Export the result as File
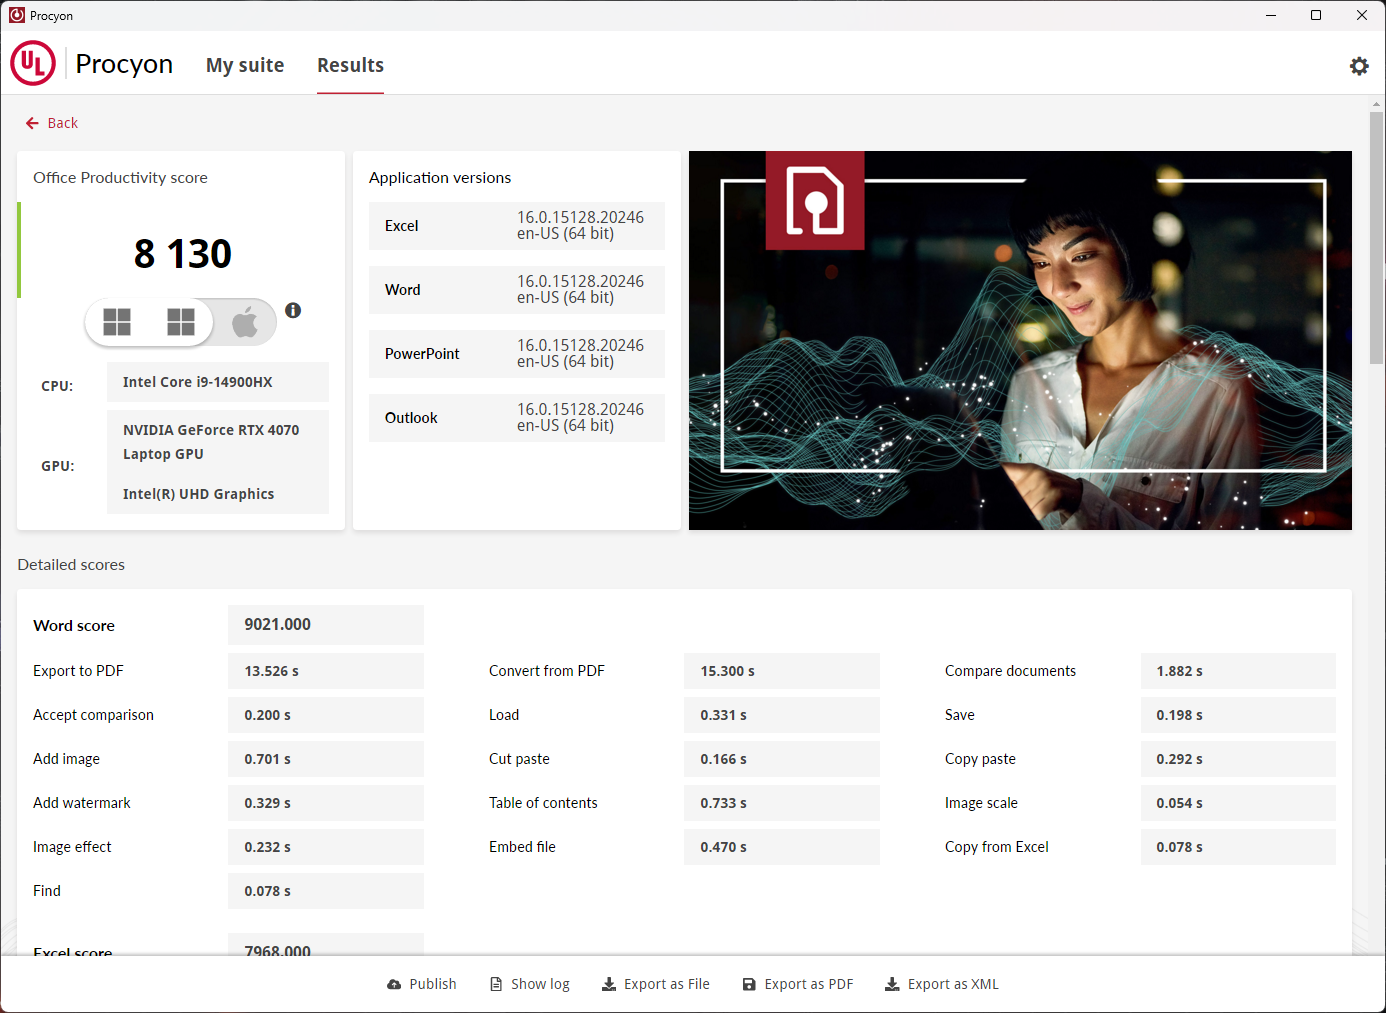The width and height of the screenshot is (1386, 1013). tap(656, 984)
